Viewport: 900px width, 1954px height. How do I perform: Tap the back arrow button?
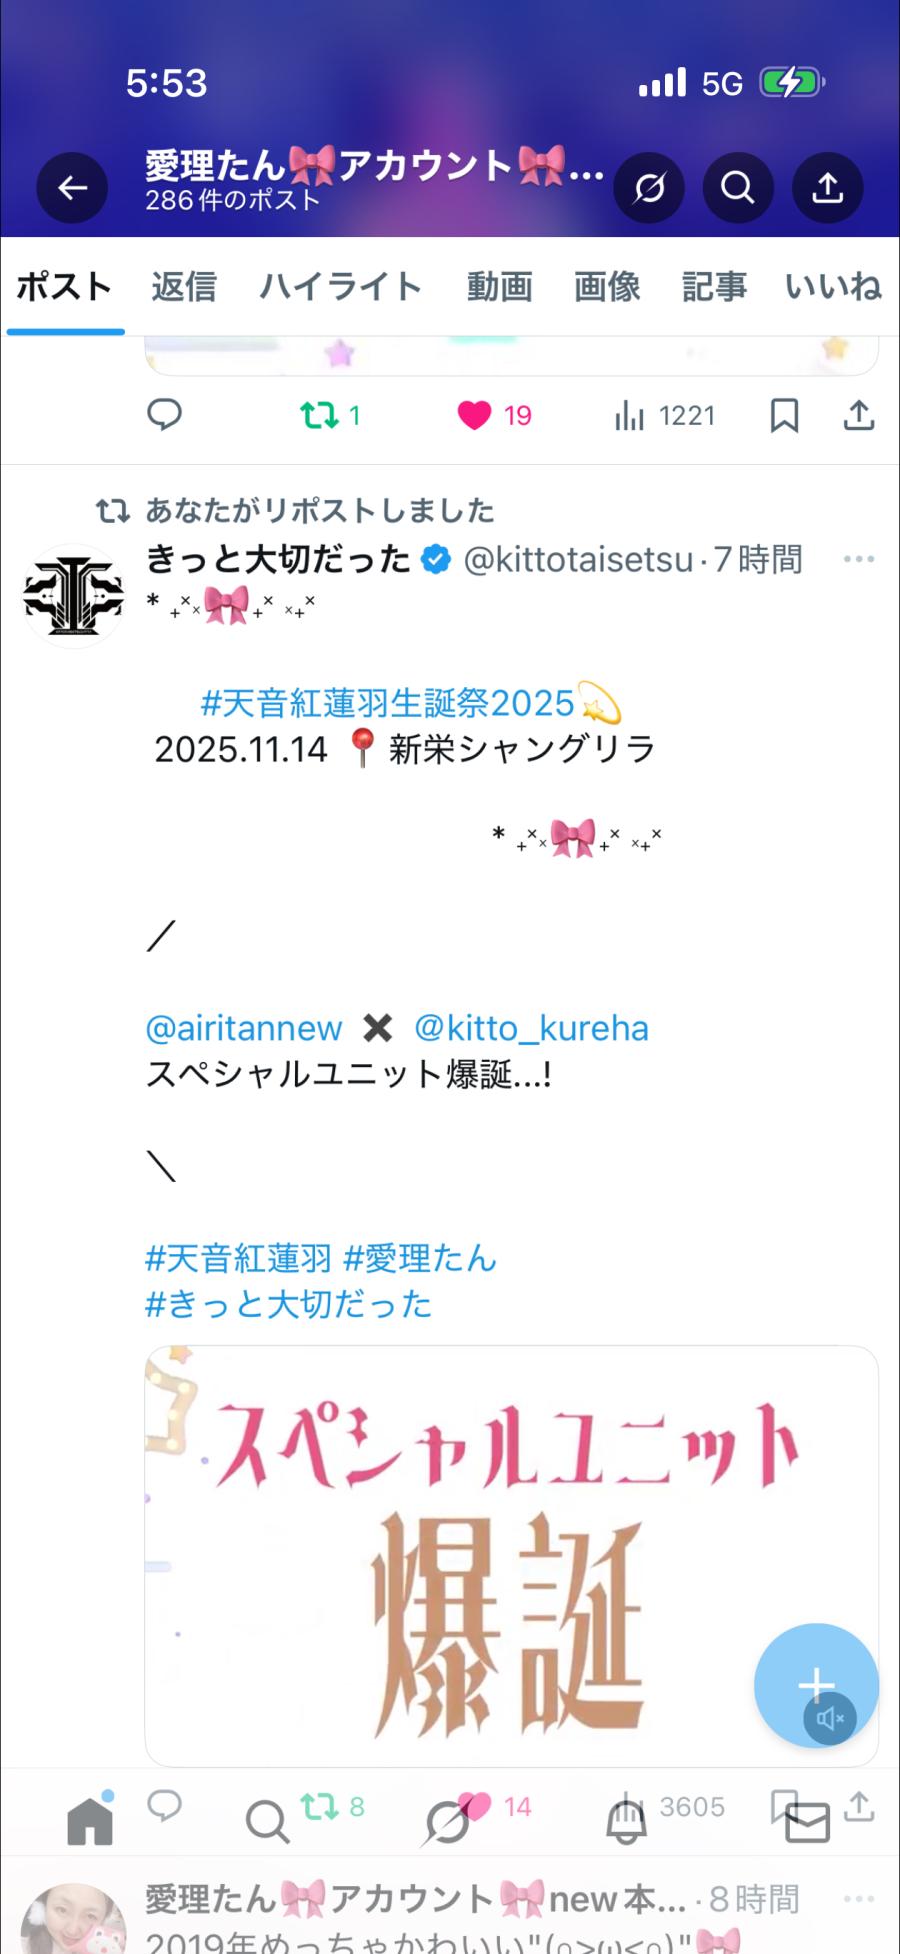72,188
